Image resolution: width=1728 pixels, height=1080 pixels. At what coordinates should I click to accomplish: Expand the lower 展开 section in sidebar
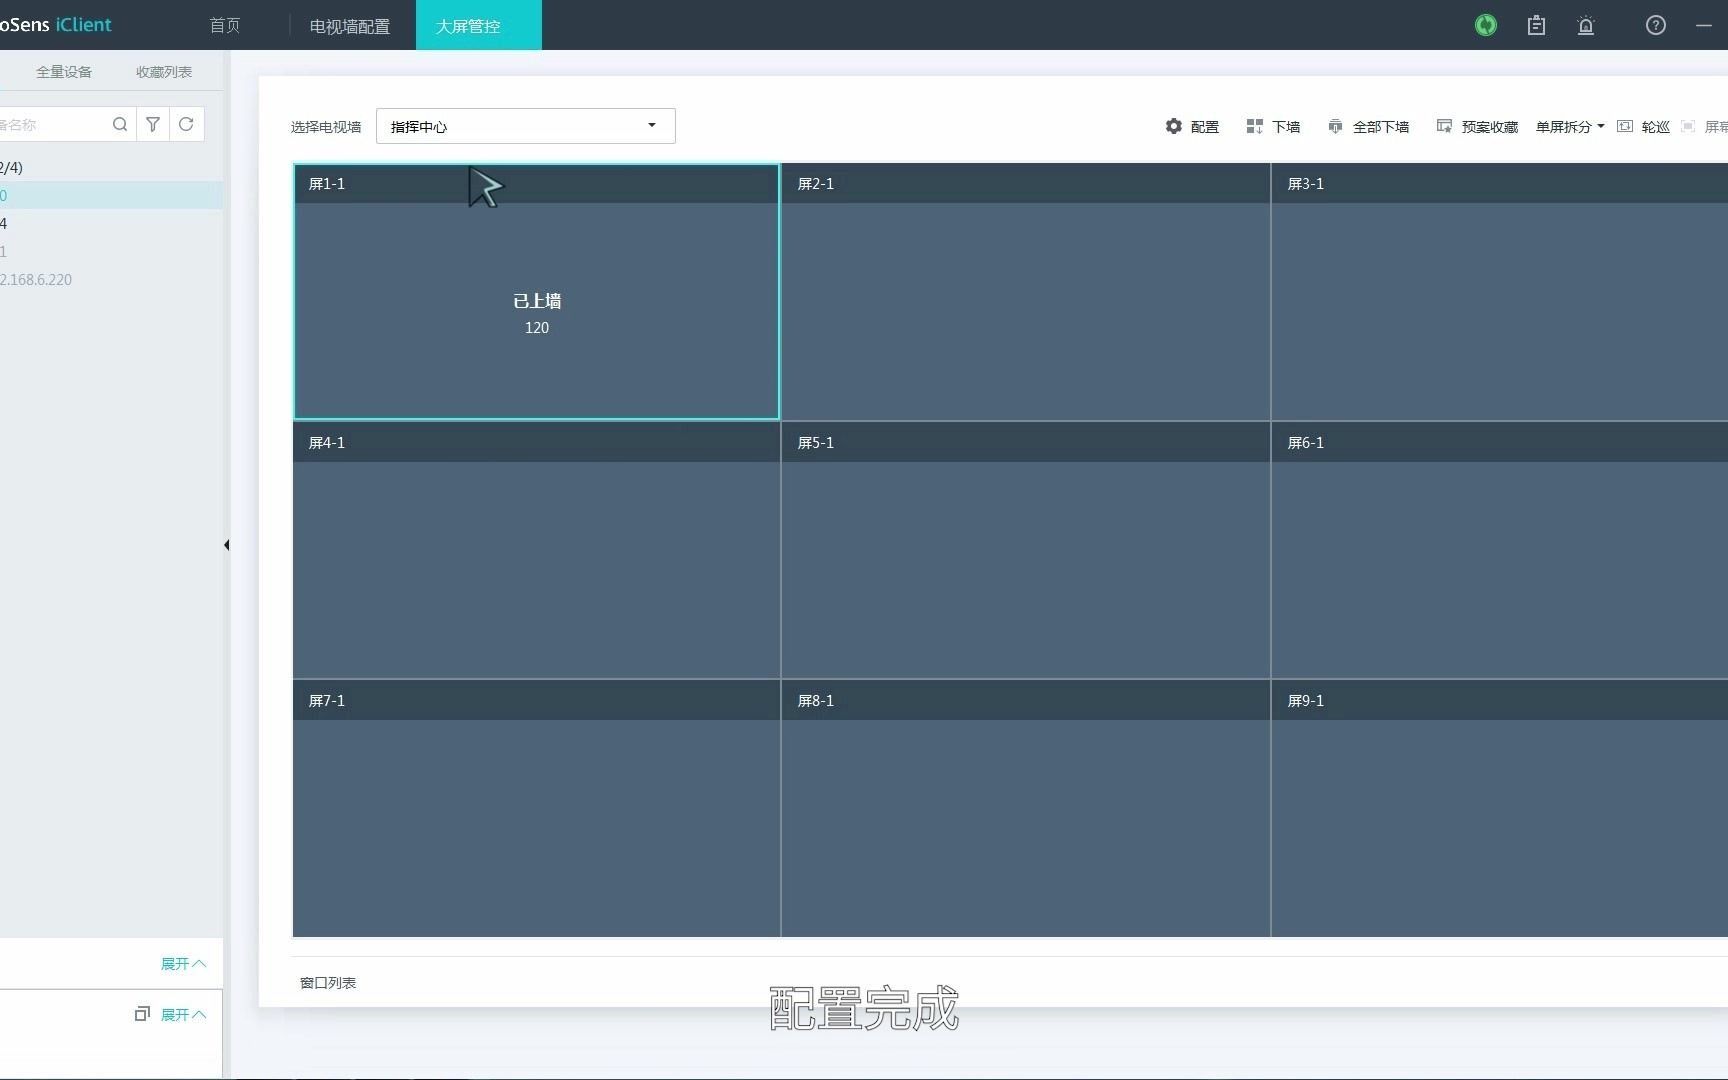tap(183, 1015)
